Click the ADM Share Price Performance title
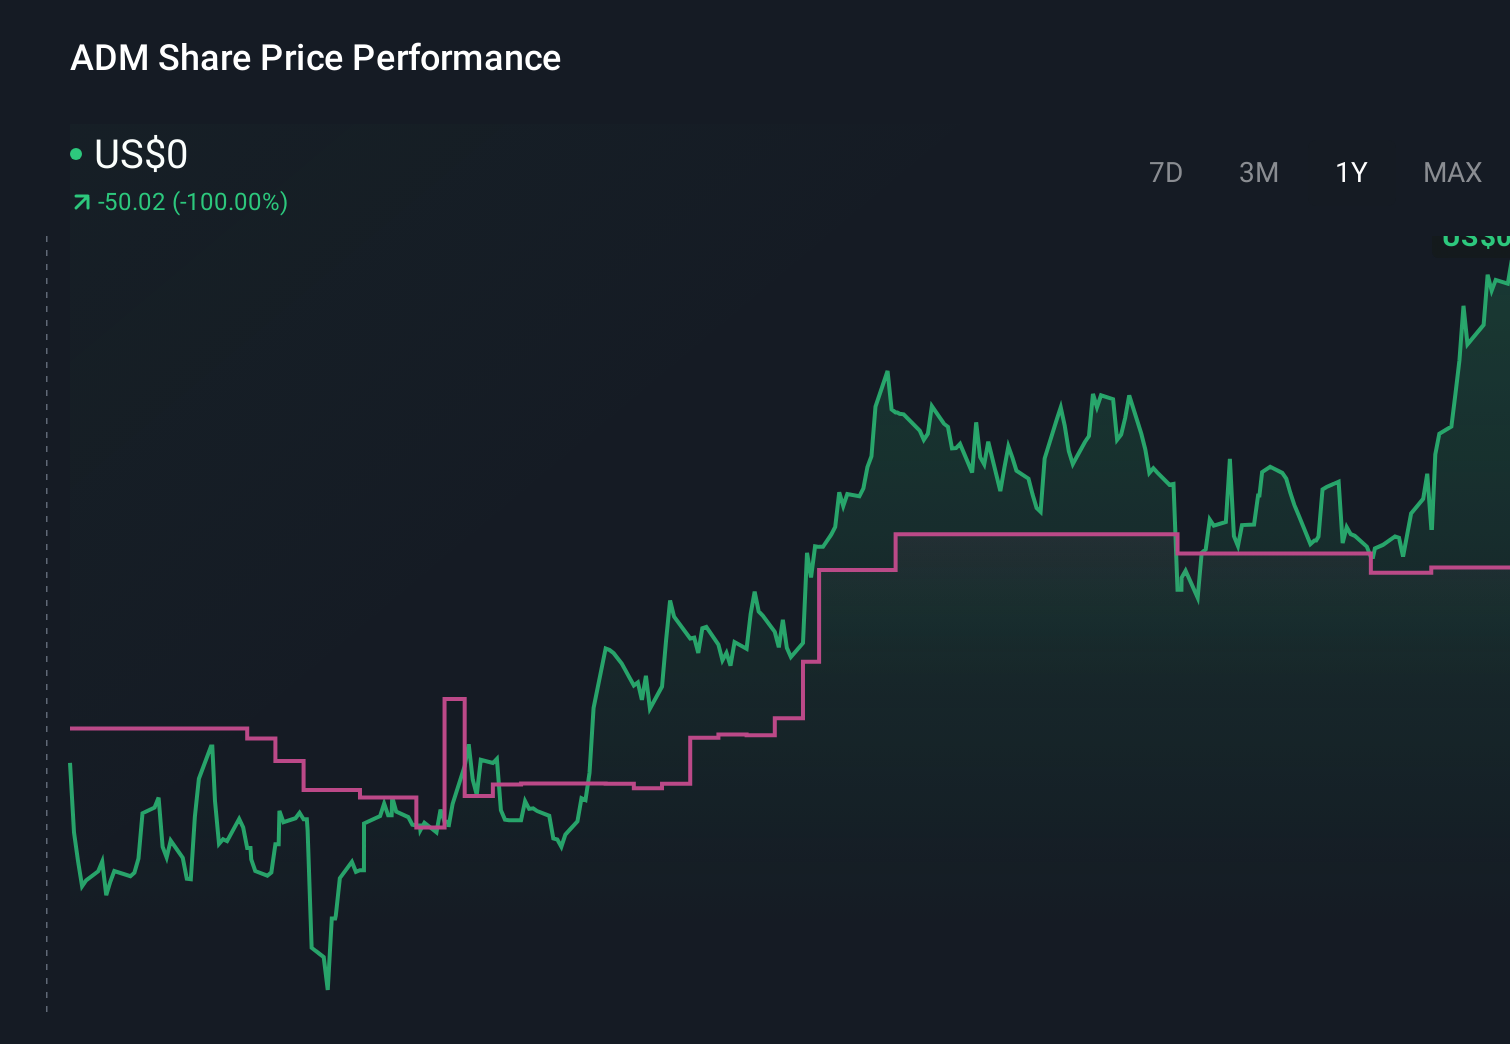Viewport: 1510px width, 1044px height. pyautogui.click(x=316, y=58)
